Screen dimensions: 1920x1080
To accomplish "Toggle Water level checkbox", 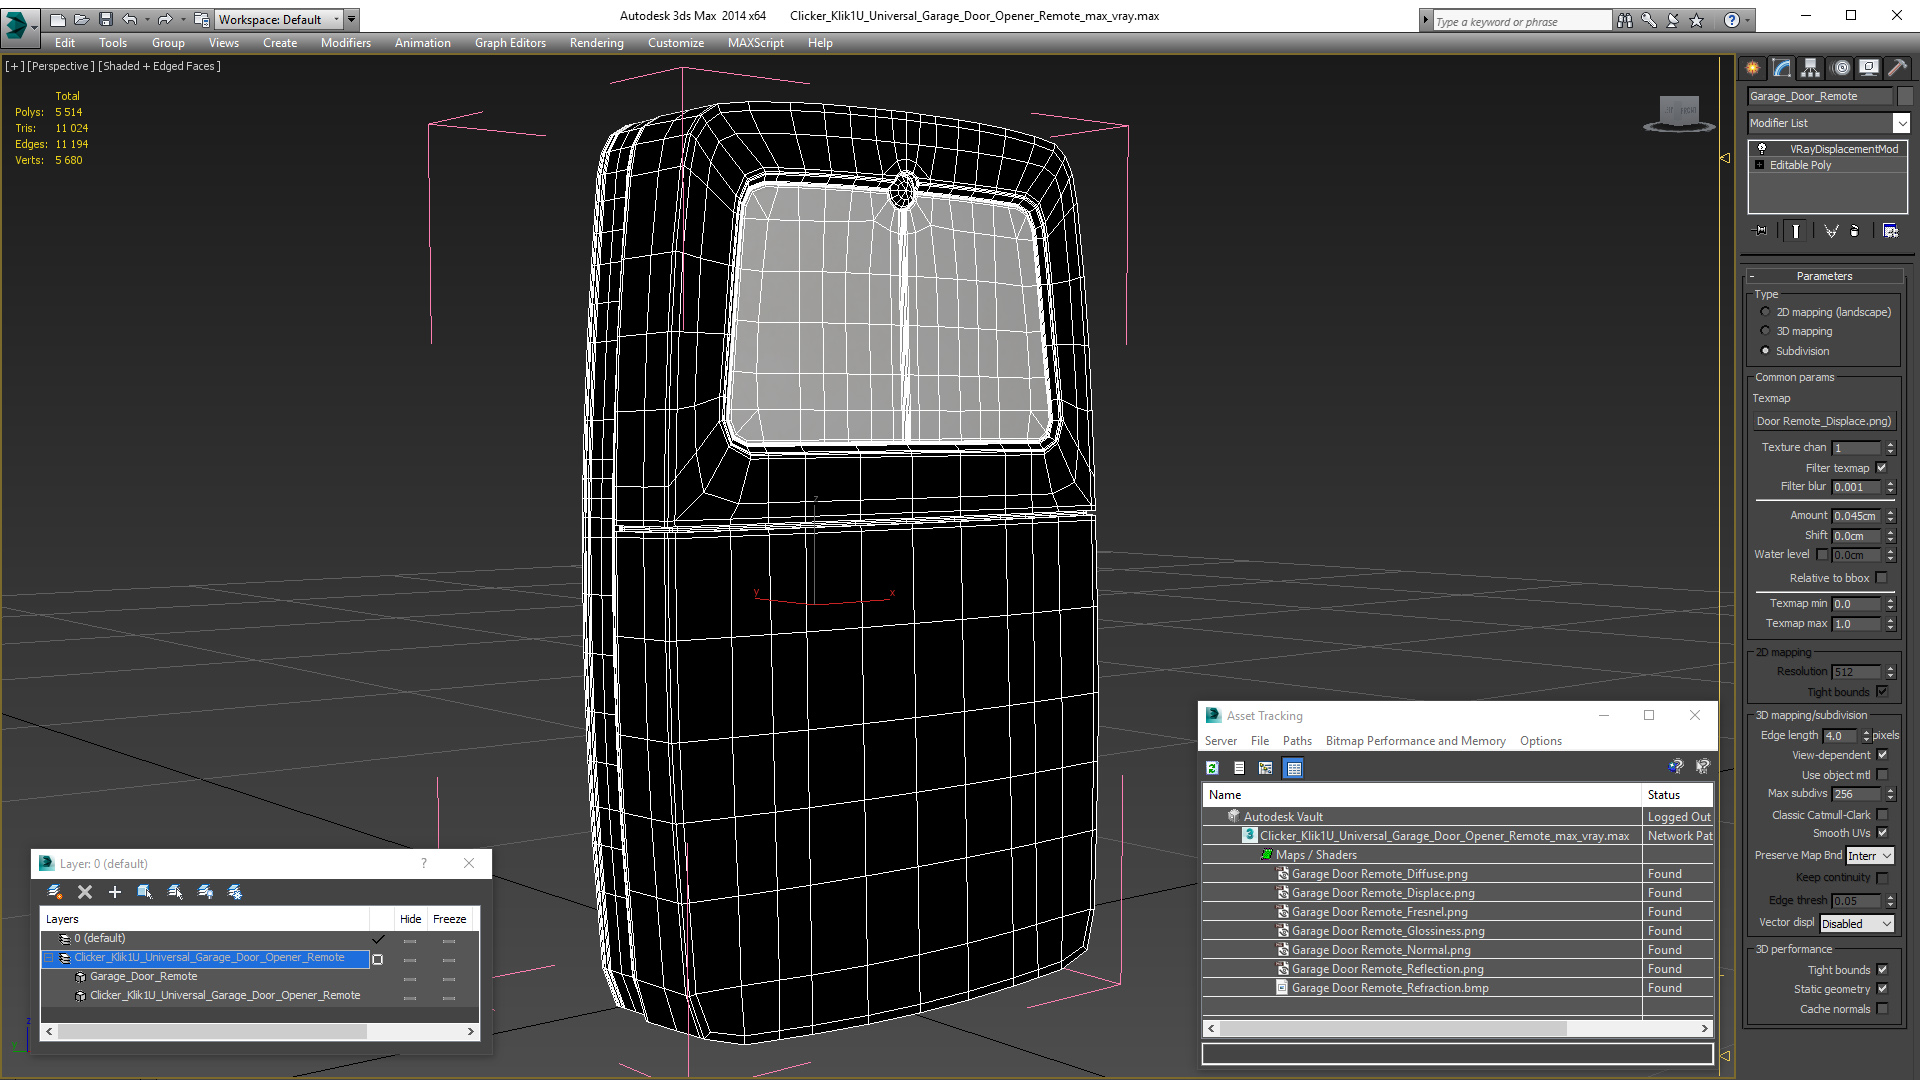I will click(1822, 555).
